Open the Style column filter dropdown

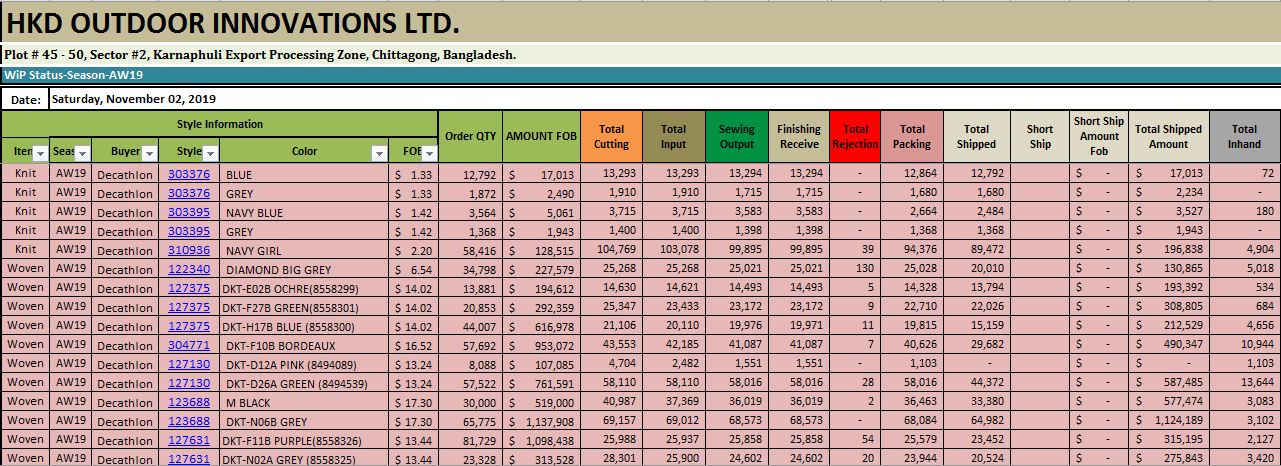(210, 153)
